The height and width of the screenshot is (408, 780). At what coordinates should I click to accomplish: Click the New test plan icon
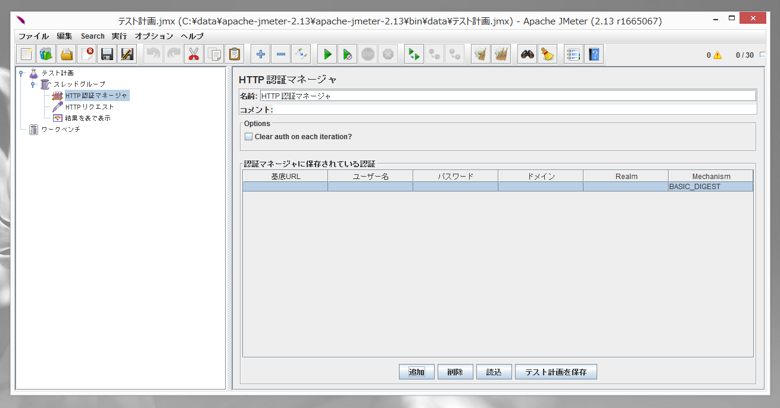26,54
